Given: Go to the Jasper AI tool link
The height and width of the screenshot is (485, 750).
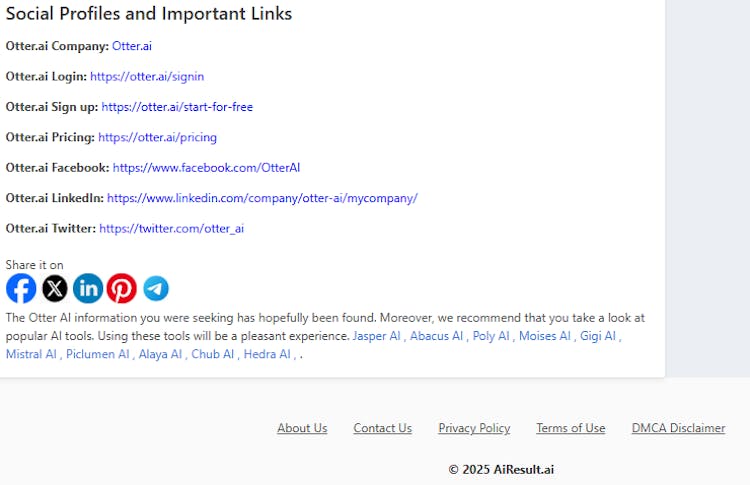Looking at the screenshot, I should click(x=376, y=336).
